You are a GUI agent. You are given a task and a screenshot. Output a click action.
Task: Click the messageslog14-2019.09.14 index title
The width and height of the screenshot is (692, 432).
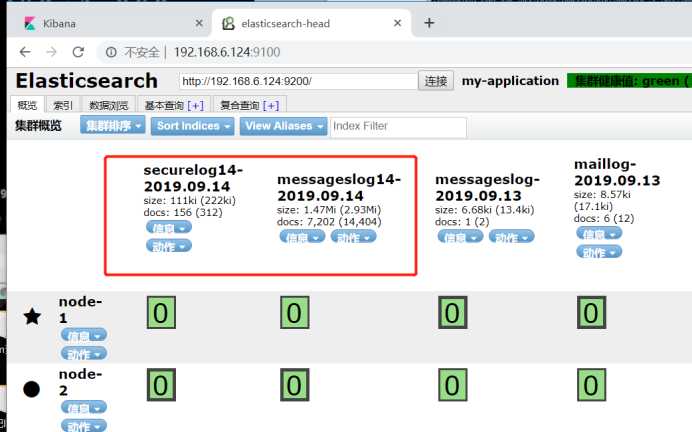tap(339, 188)
